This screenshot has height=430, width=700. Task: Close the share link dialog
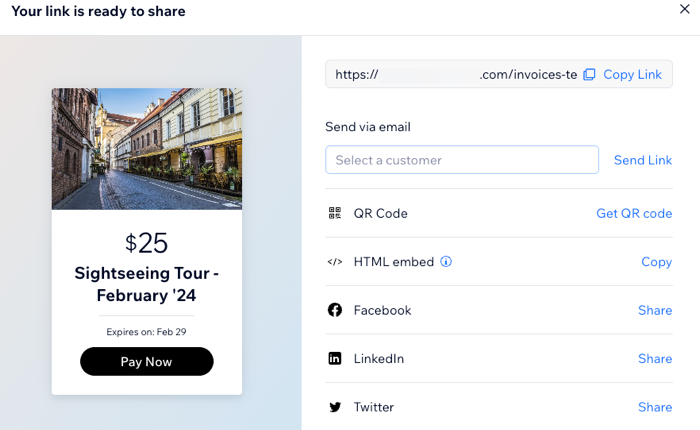[684, 9]
